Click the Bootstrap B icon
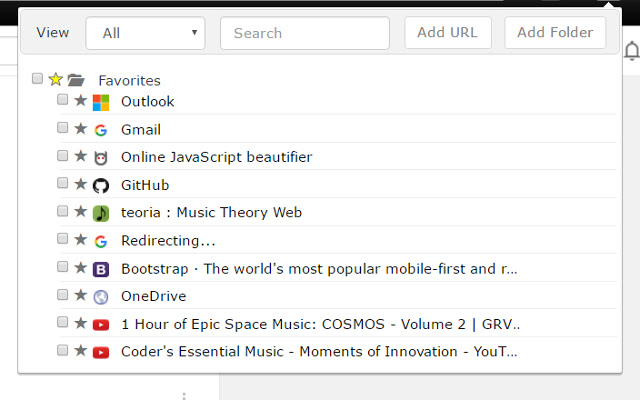Viewport: 640px width, 400px height. [x=100, y=269]
